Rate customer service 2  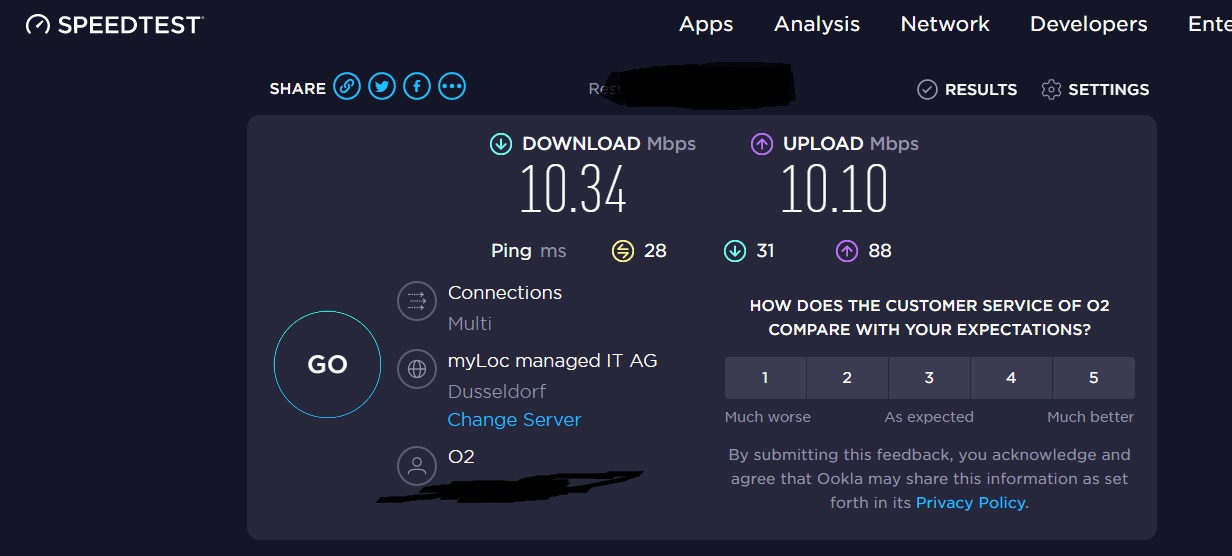(847, 378)
